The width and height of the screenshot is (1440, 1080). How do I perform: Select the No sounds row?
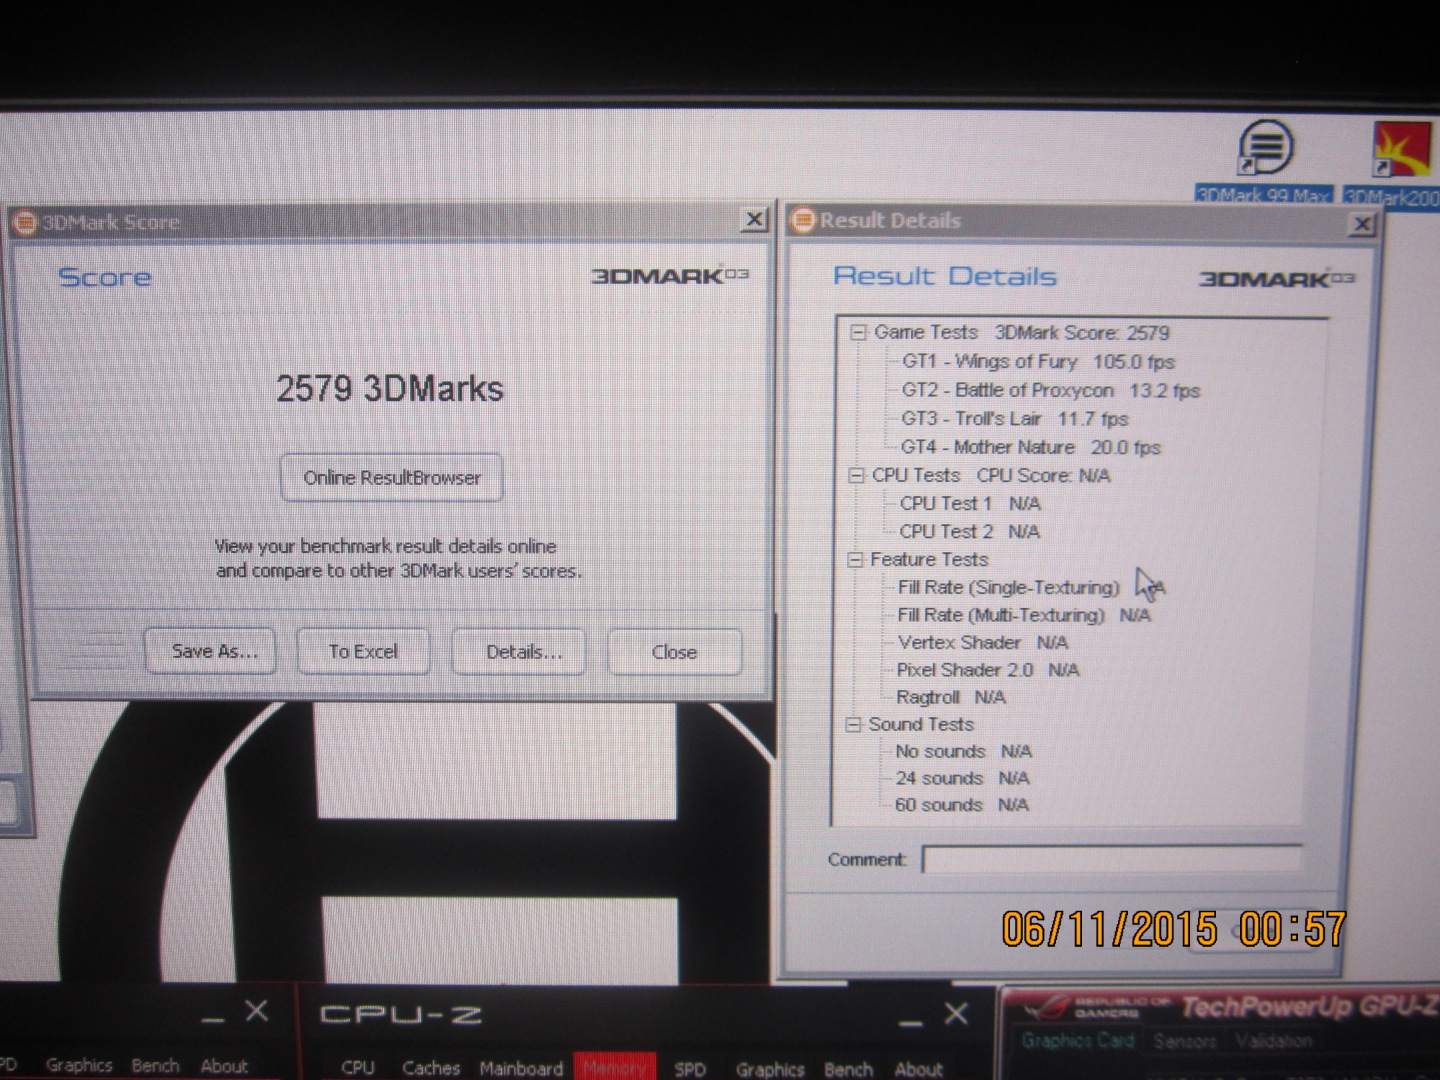(963, 751)
